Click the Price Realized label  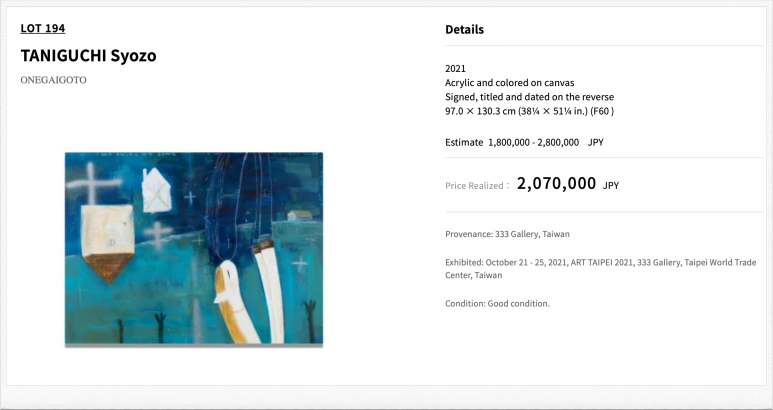(477, 185)
